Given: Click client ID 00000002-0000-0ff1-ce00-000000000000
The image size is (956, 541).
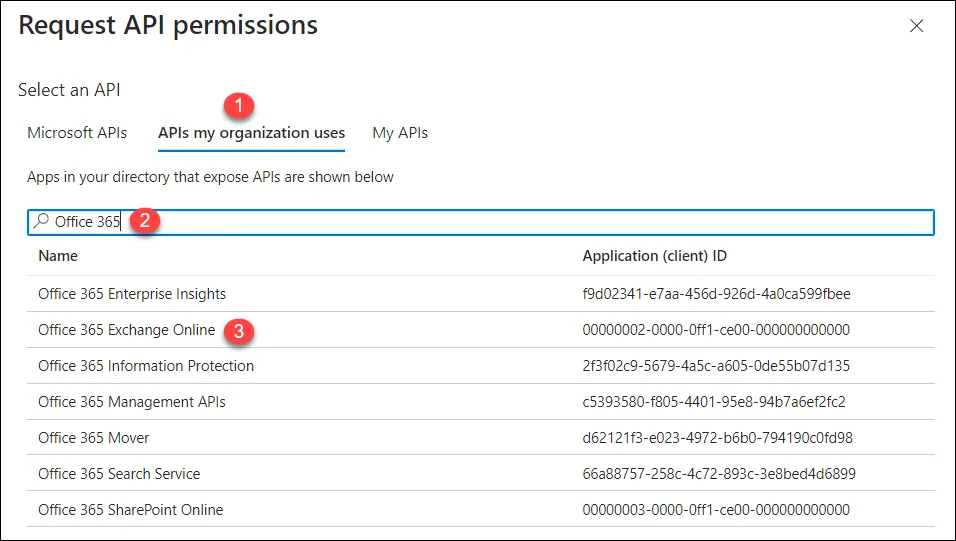Looking at the screenshot, I should click(x=716, y=330).
